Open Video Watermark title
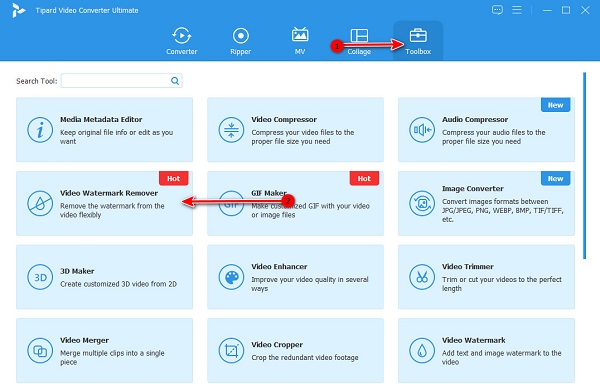This screenshot has width=600, height=389. [474, 340]
